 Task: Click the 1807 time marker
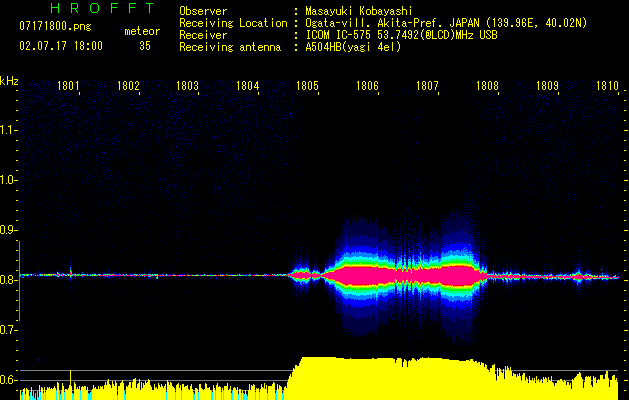pos(427,86)
